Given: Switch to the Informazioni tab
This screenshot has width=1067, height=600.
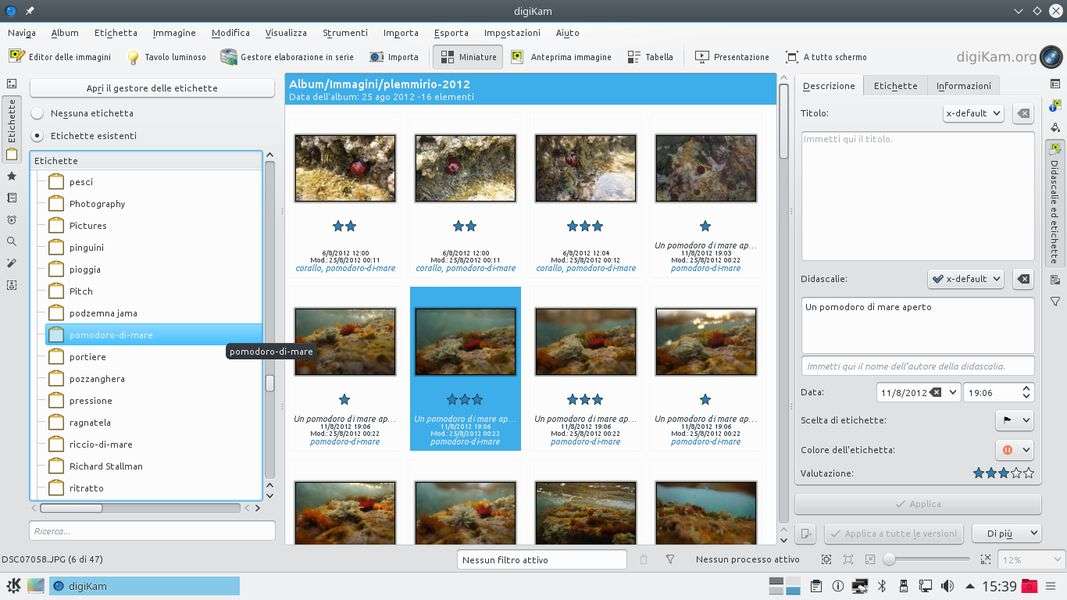Looking at the screenshot, I should 963,86.
